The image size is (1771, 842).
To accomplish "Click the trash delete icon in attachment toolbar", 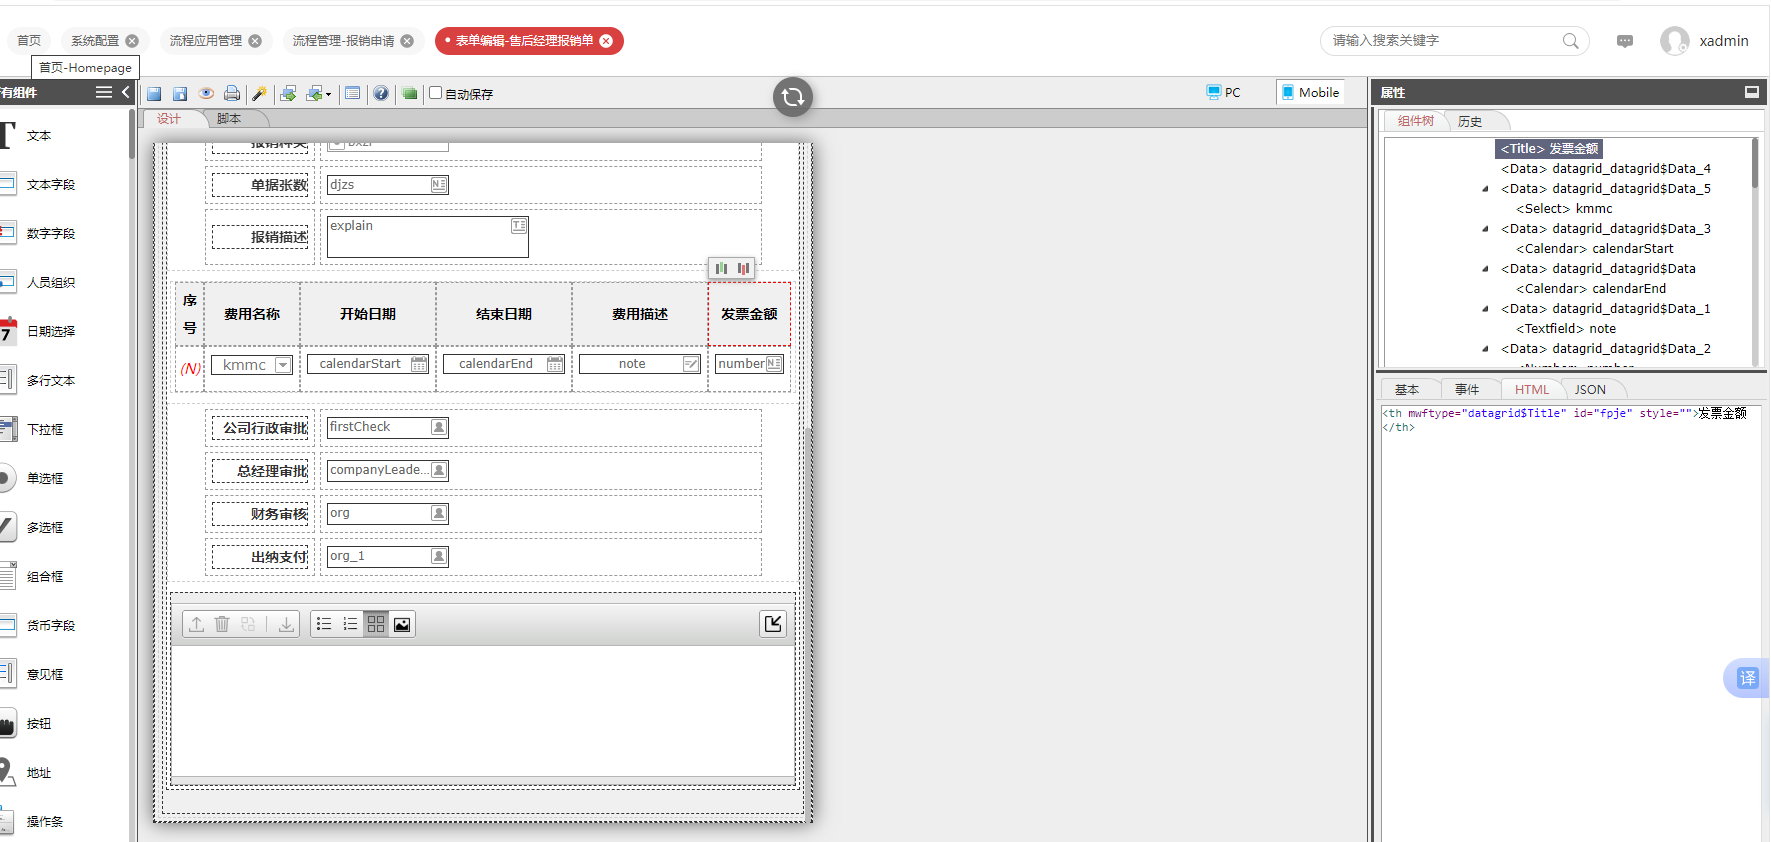I will point(222,624).
